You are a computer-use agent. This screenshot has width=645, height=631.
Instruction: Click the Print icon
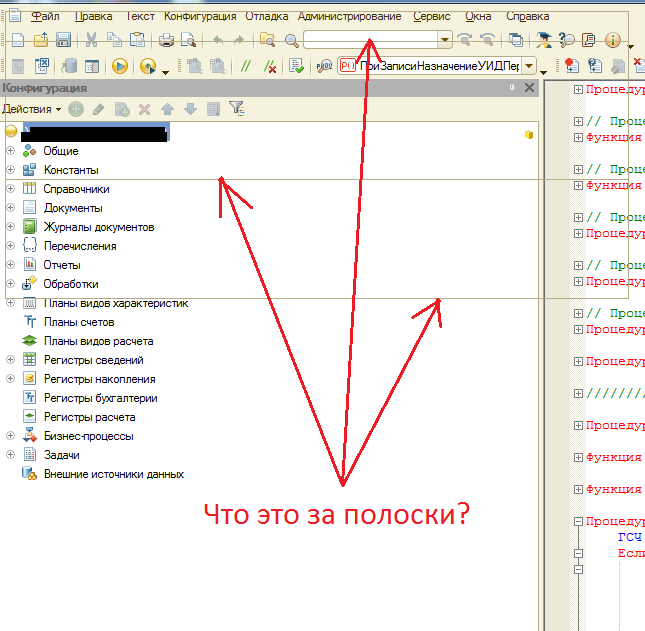point(166,40)
